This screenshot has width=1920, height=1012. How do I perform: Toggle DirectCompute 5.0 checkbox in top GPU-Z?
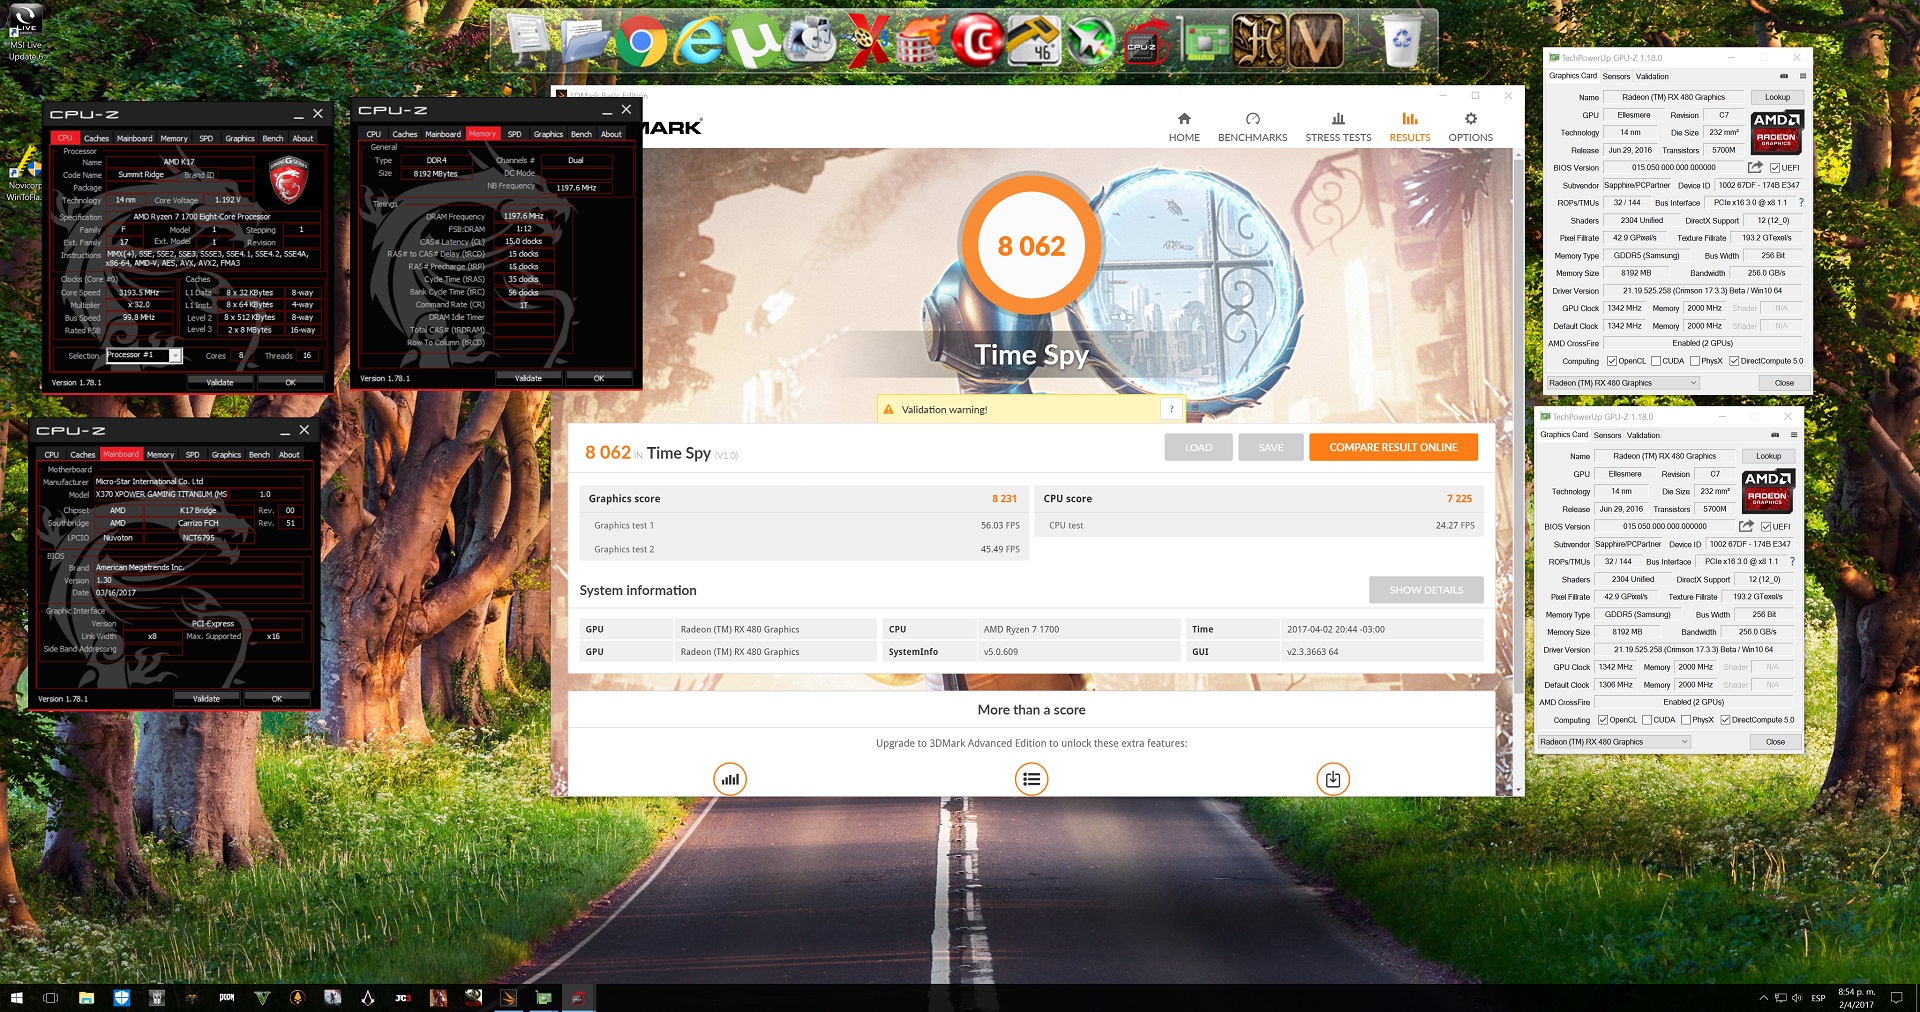point(1734,361)
